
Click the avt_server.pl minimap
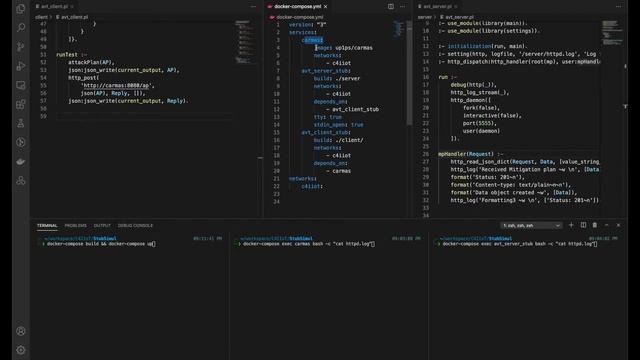[612, 33]
